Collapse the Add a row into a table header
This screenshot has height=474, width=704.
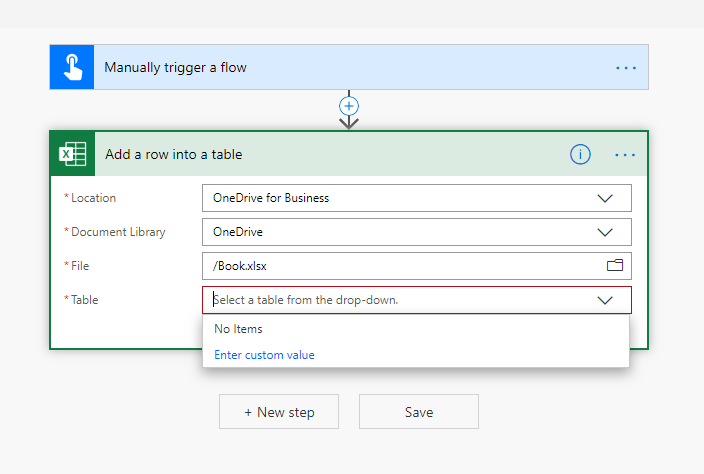click(x=349, y=154)
